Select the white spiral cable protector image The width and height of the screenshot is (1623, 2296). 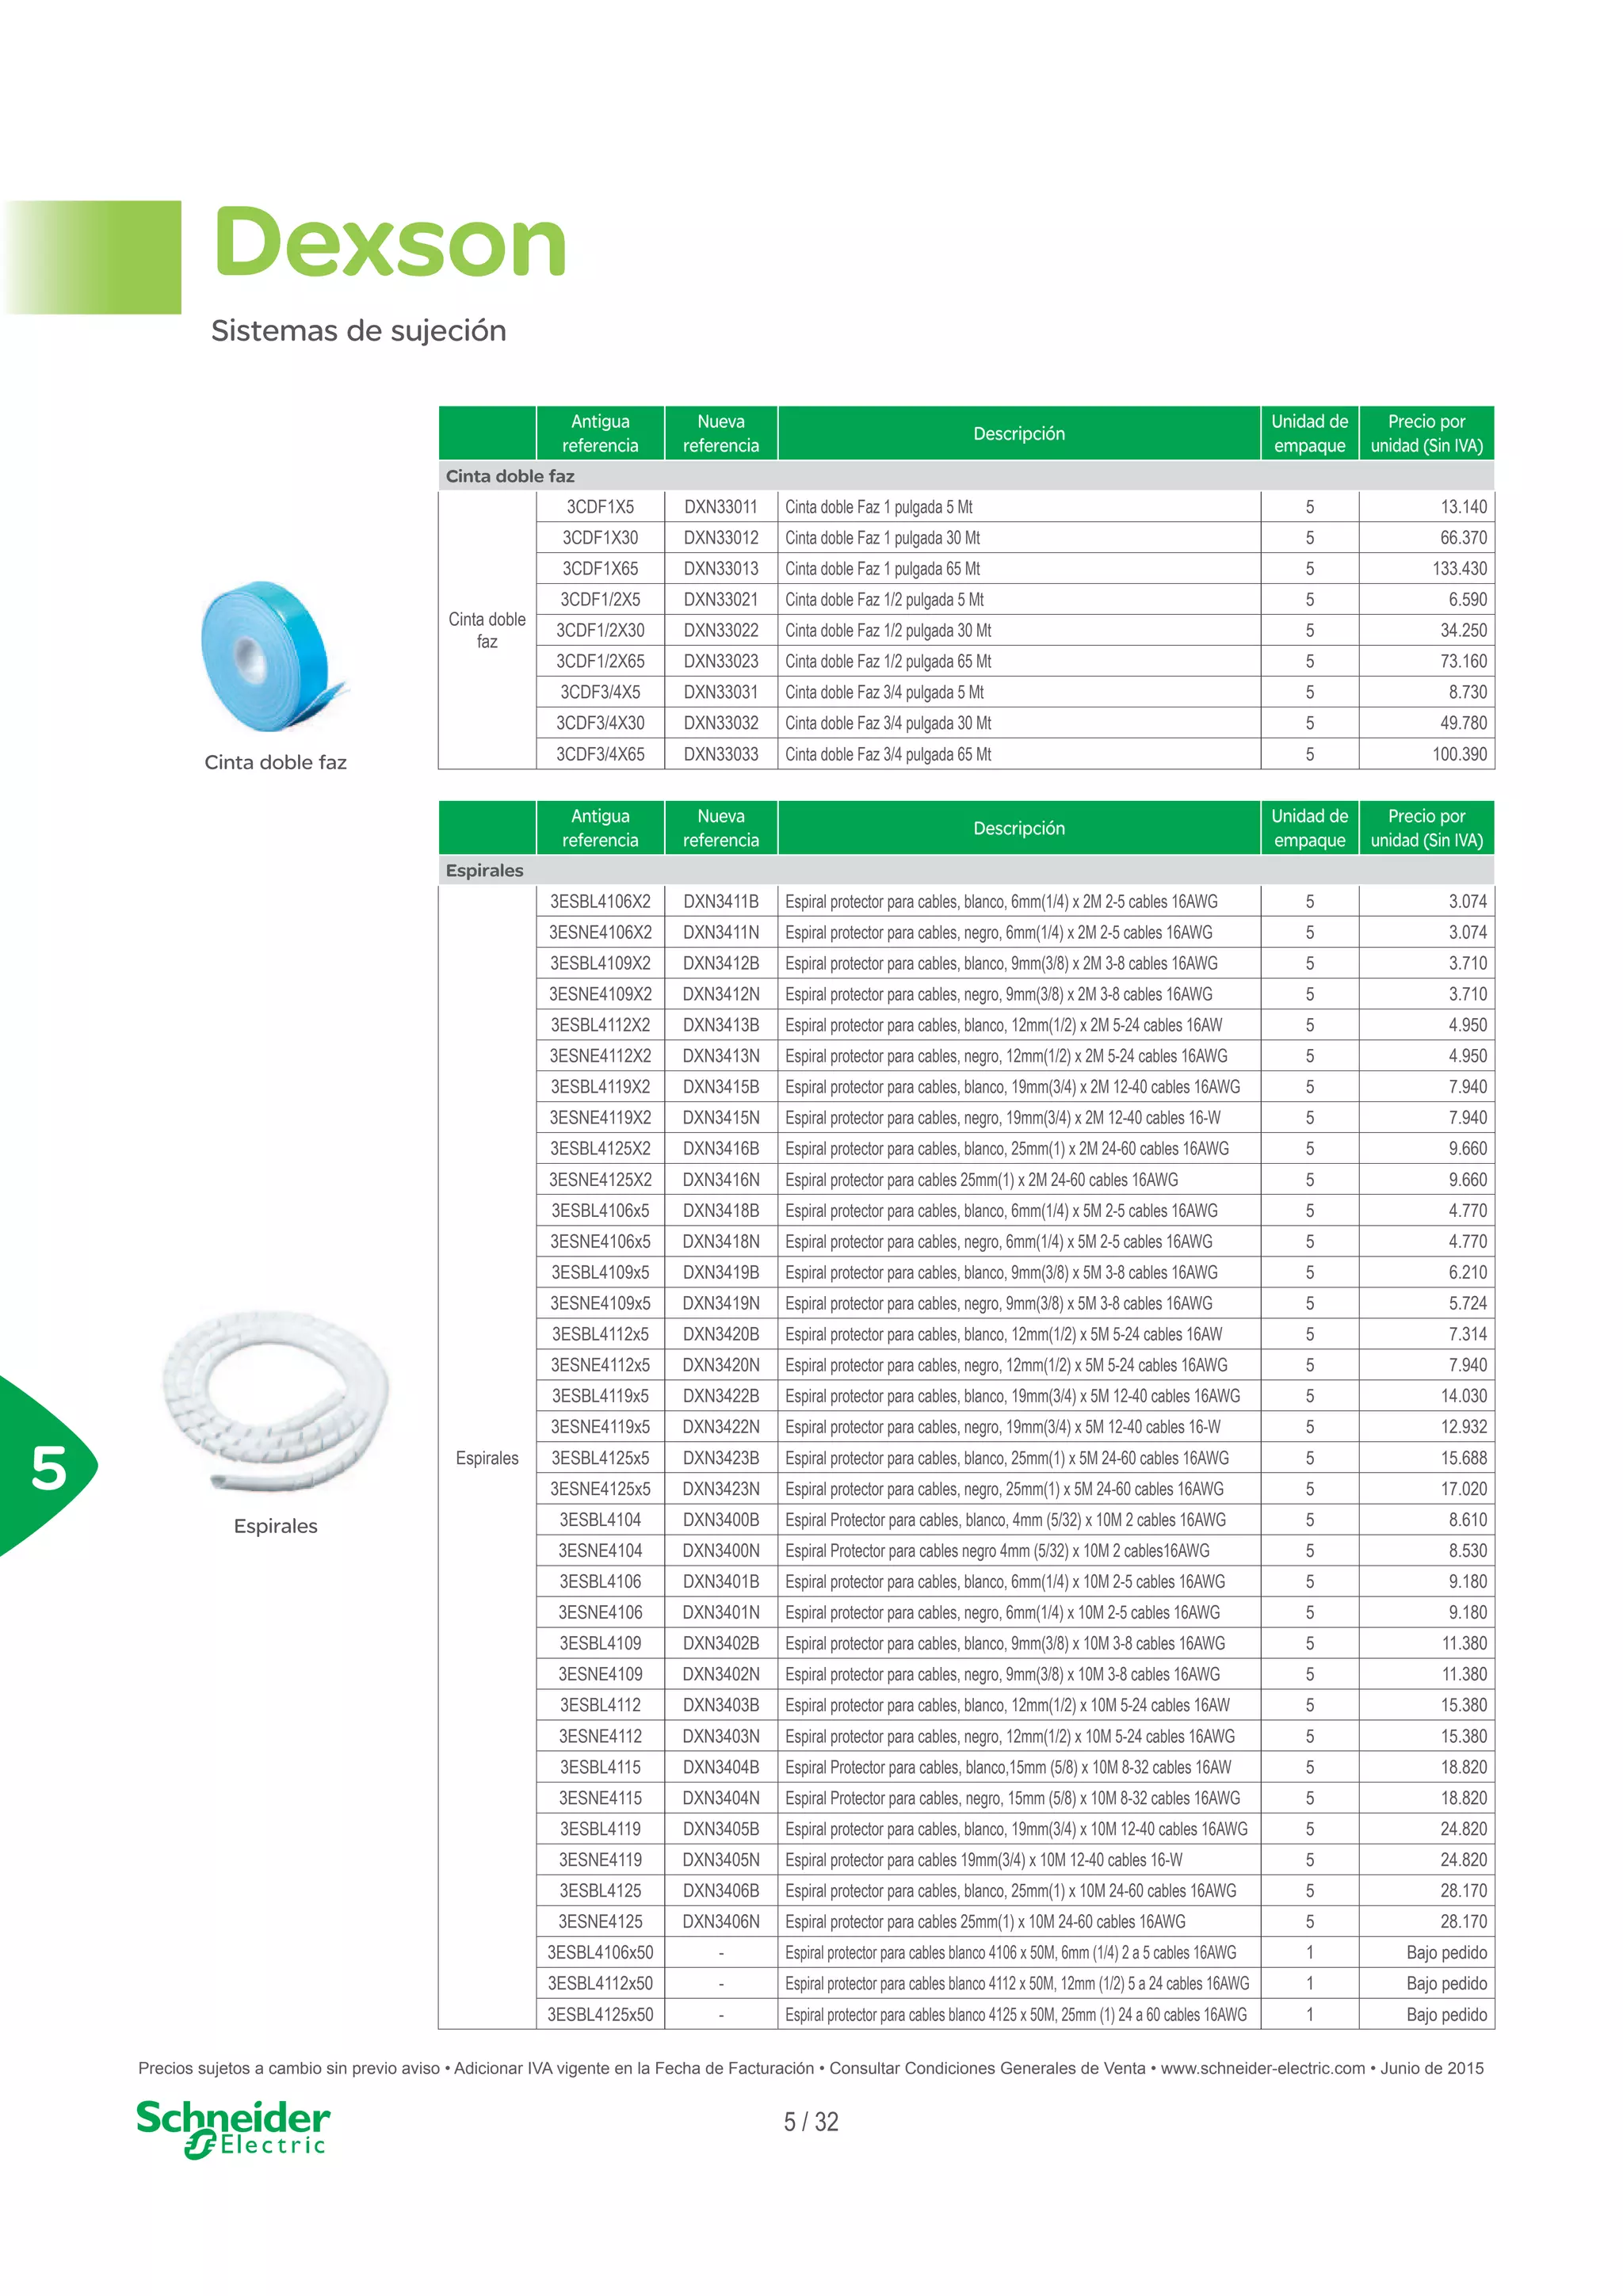275,1401
